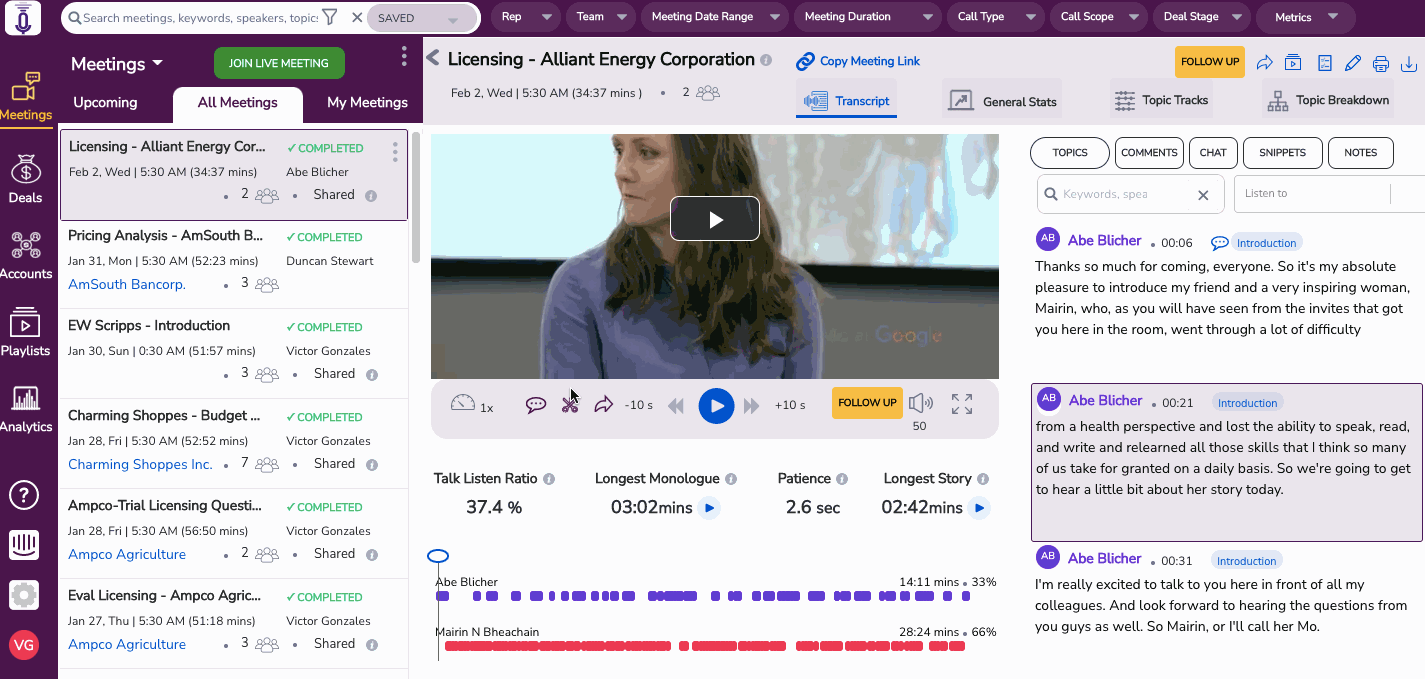The image size is (1425, 679).
Task: Download the meeting recording
Action: (1409, 64)
